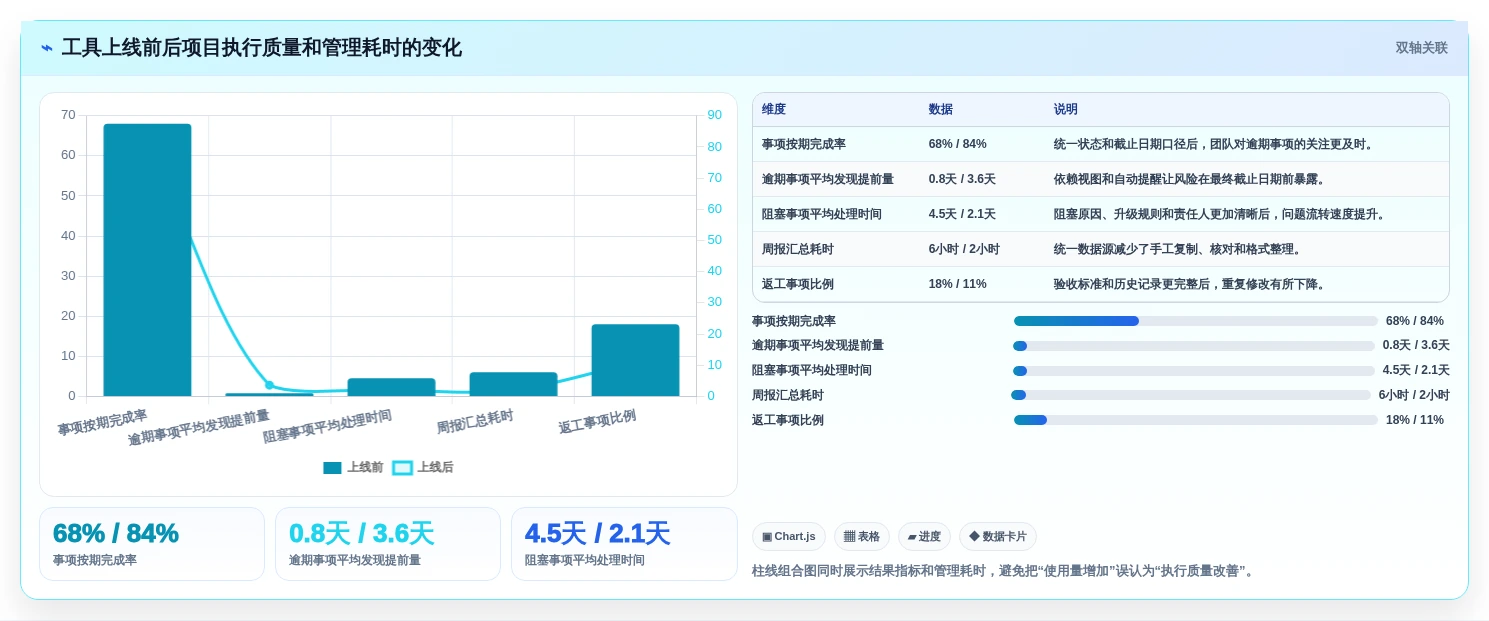This screenshot has height=621, width=1489.
Task: Click the 逾期事项平均发现提前量 table row label
Action: 828,179
